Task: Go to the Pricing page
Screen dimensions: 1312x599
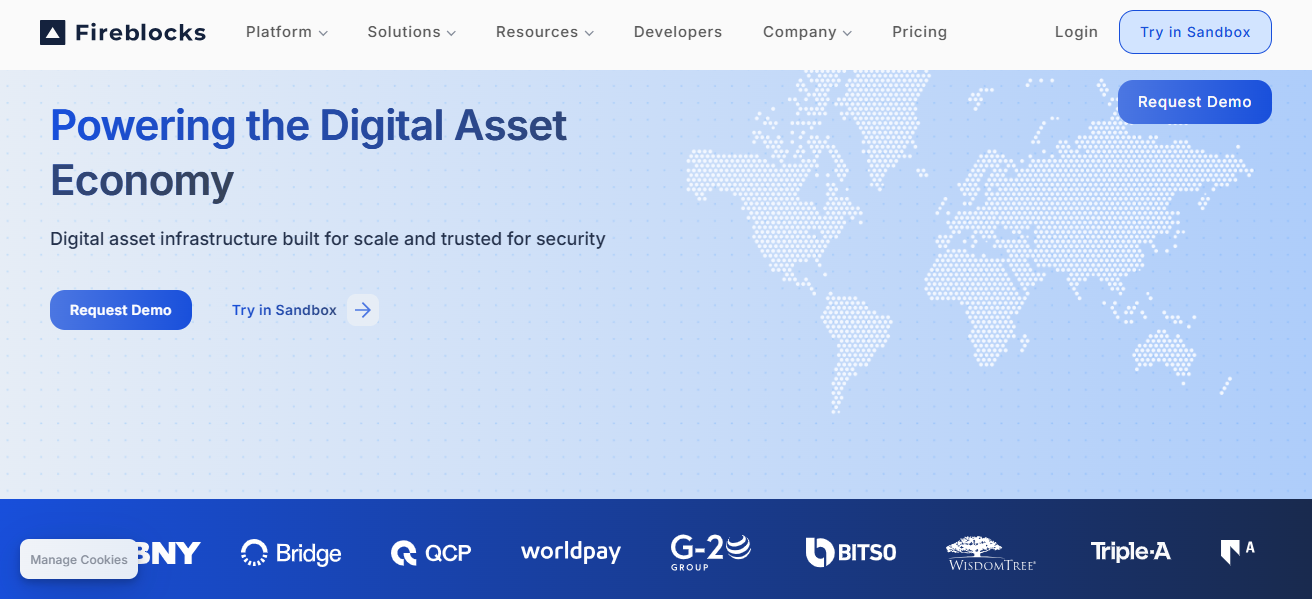Action: point(920,32)
